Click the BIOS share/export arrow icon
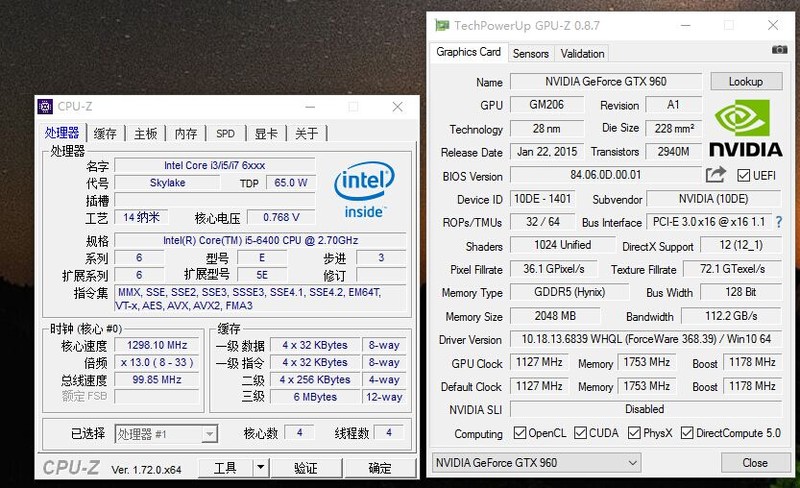 (715, 175)
